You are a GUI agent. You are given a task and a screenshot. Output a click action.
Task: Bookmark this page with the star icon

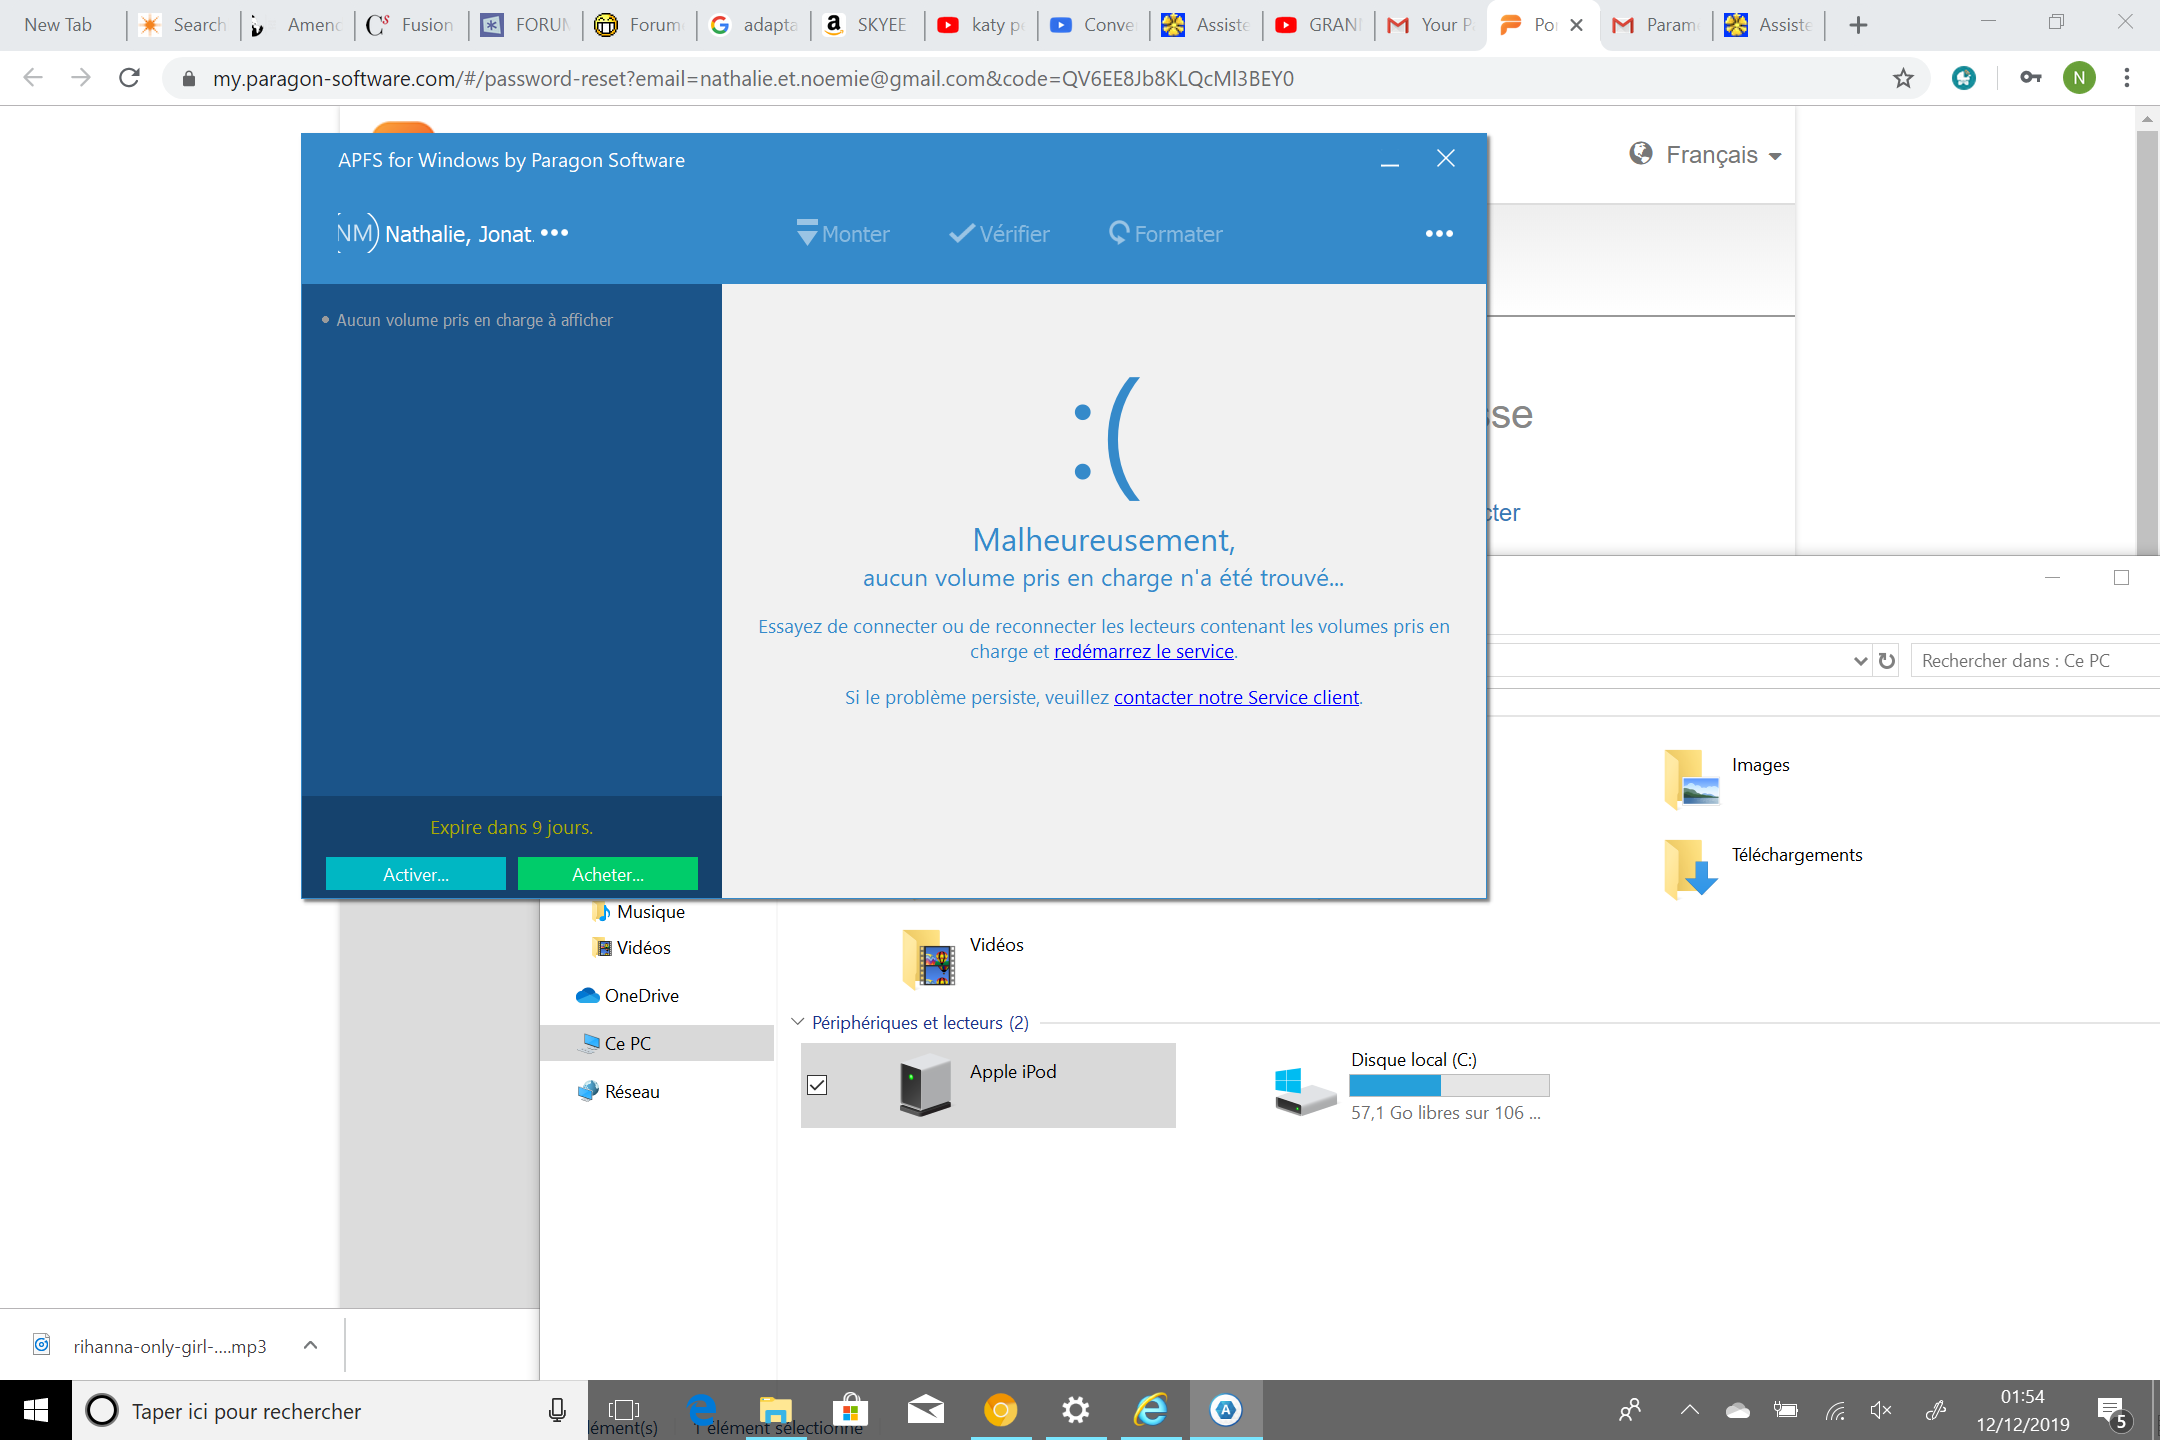1902,78
